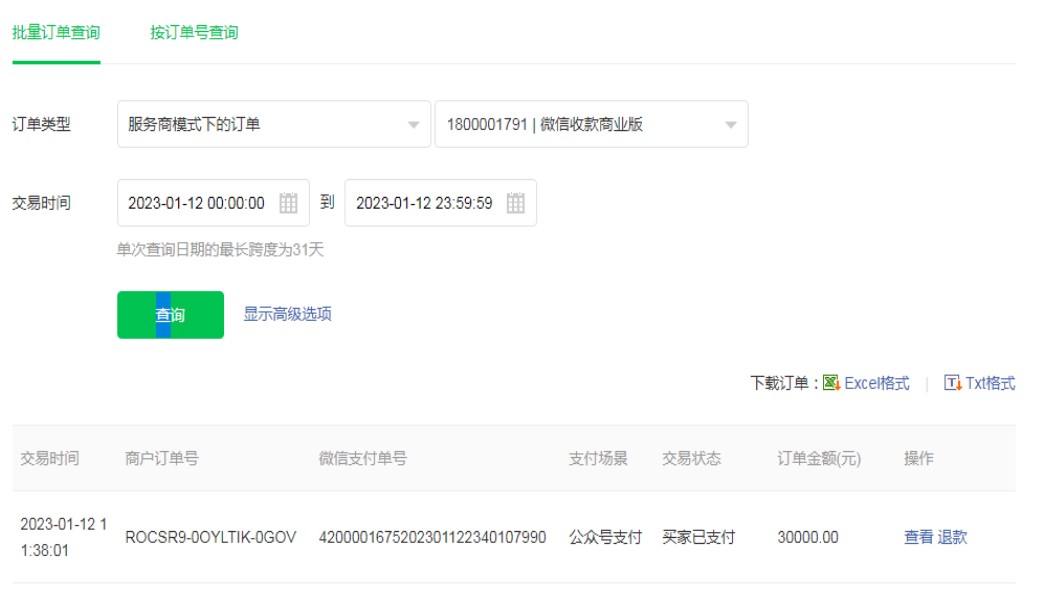Open the end date calendar icon
This screenshot has height=605, width=1043.
[x=515, y=203]
